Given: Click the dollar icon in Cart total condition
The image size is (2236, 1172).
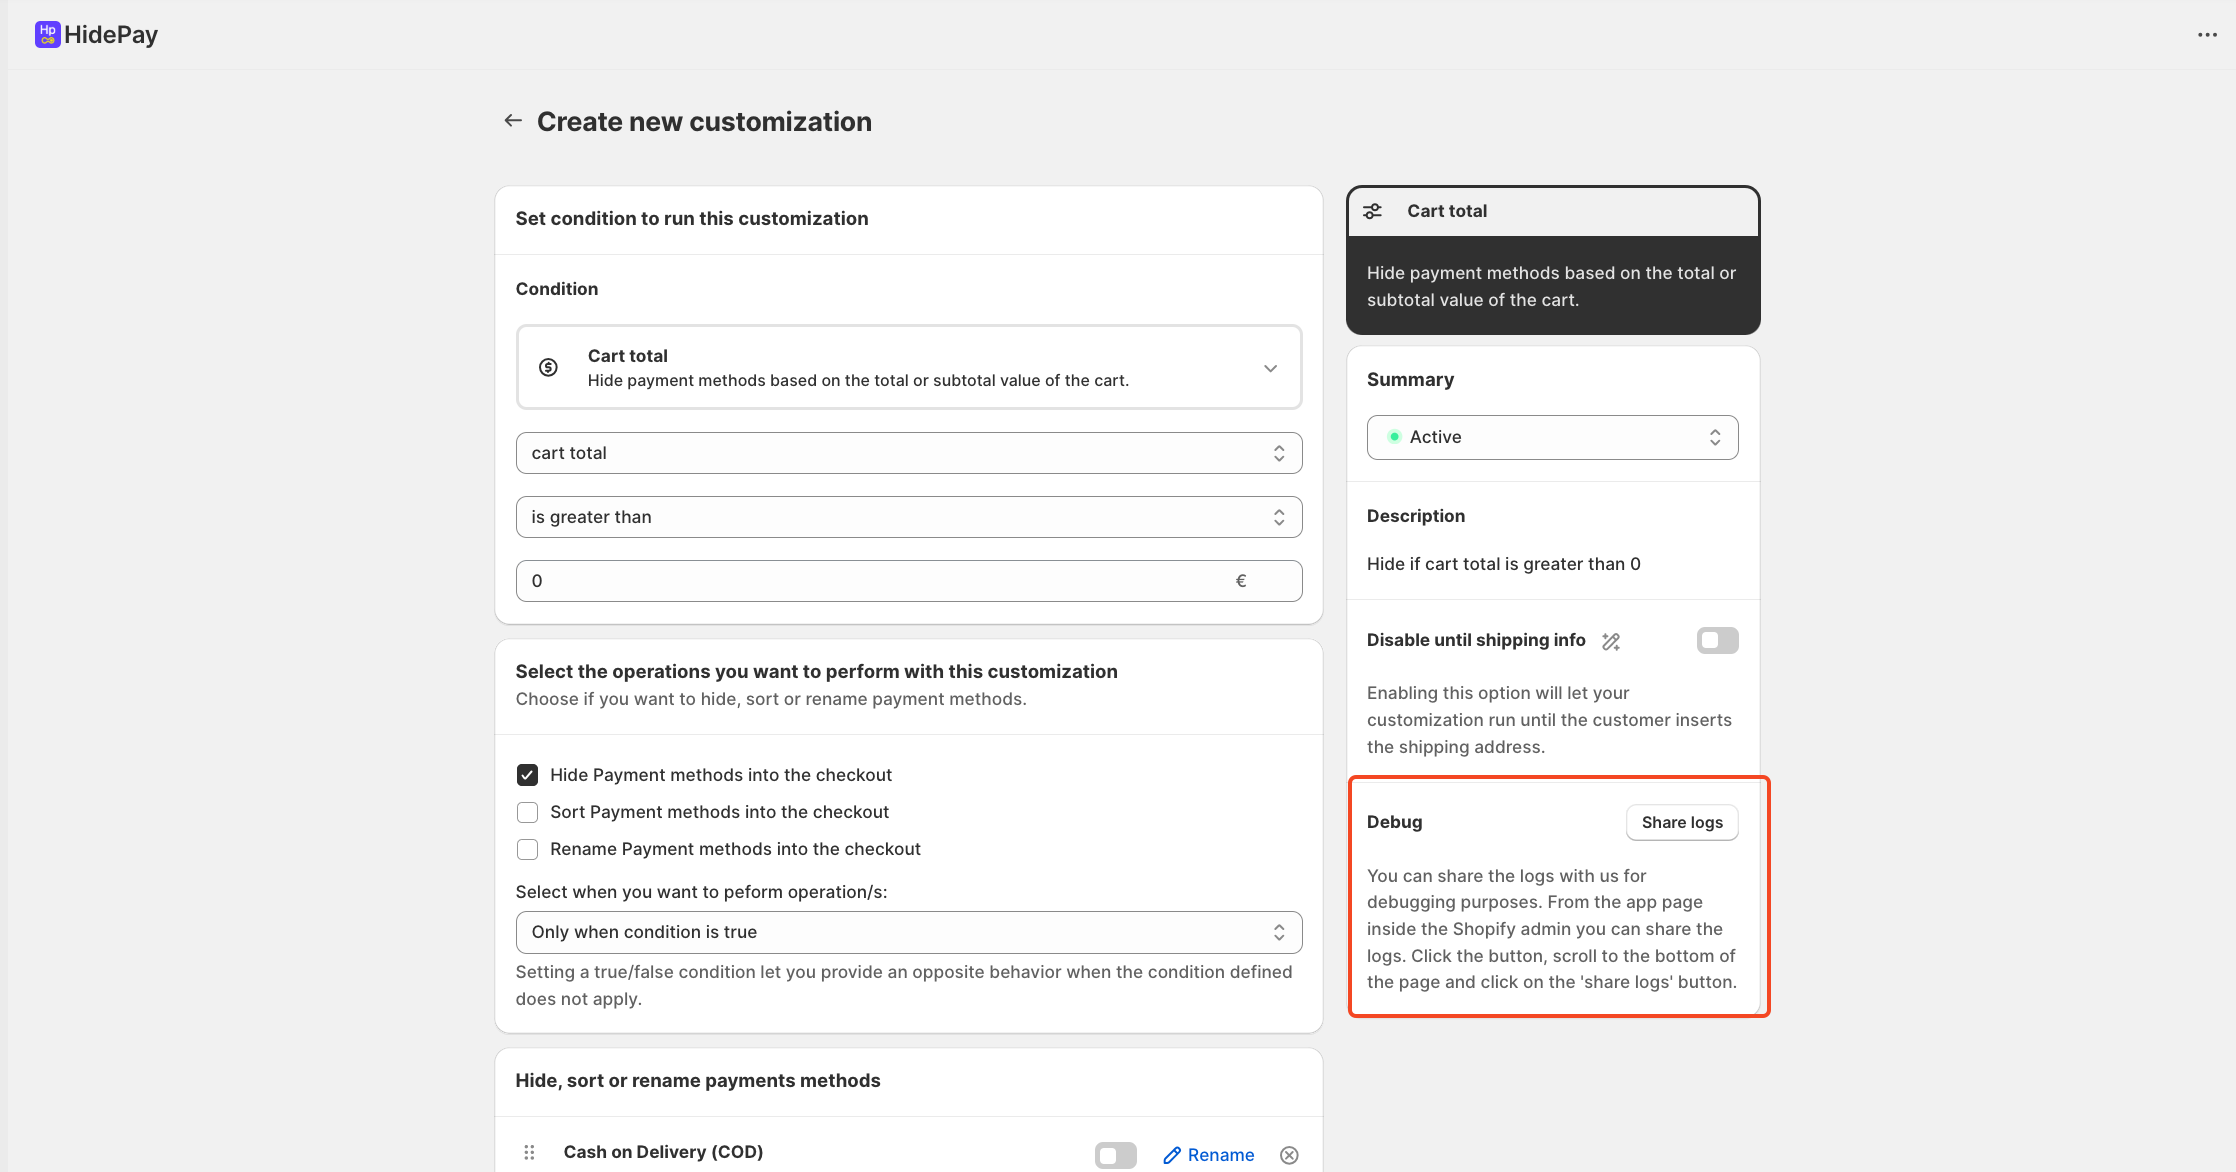Looking at the screenshot, I should point(548,368).
